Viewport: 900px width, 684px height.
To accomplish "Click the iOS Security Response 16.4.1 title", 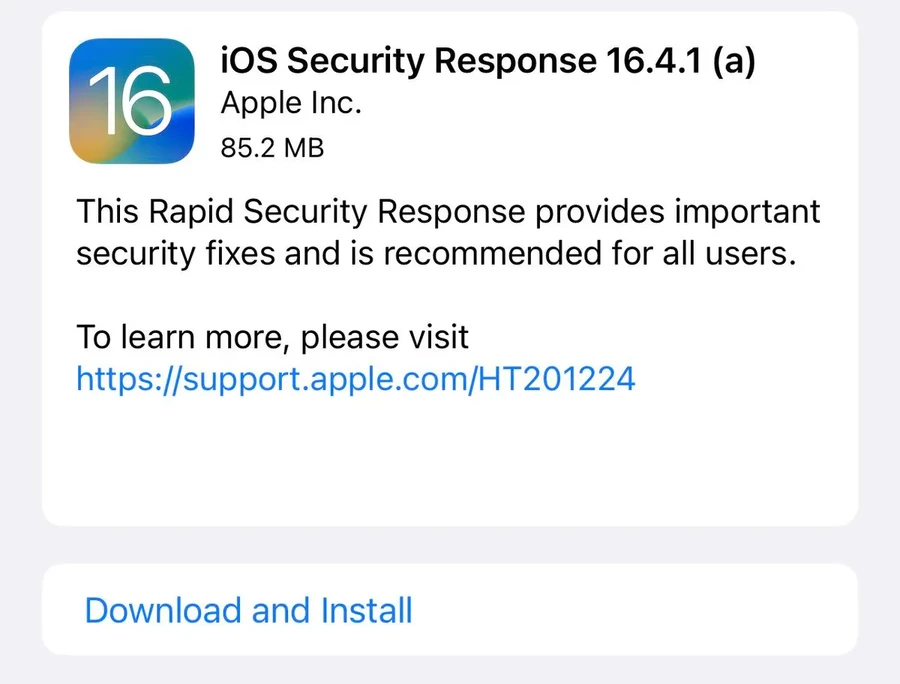I will coord(487,60).
